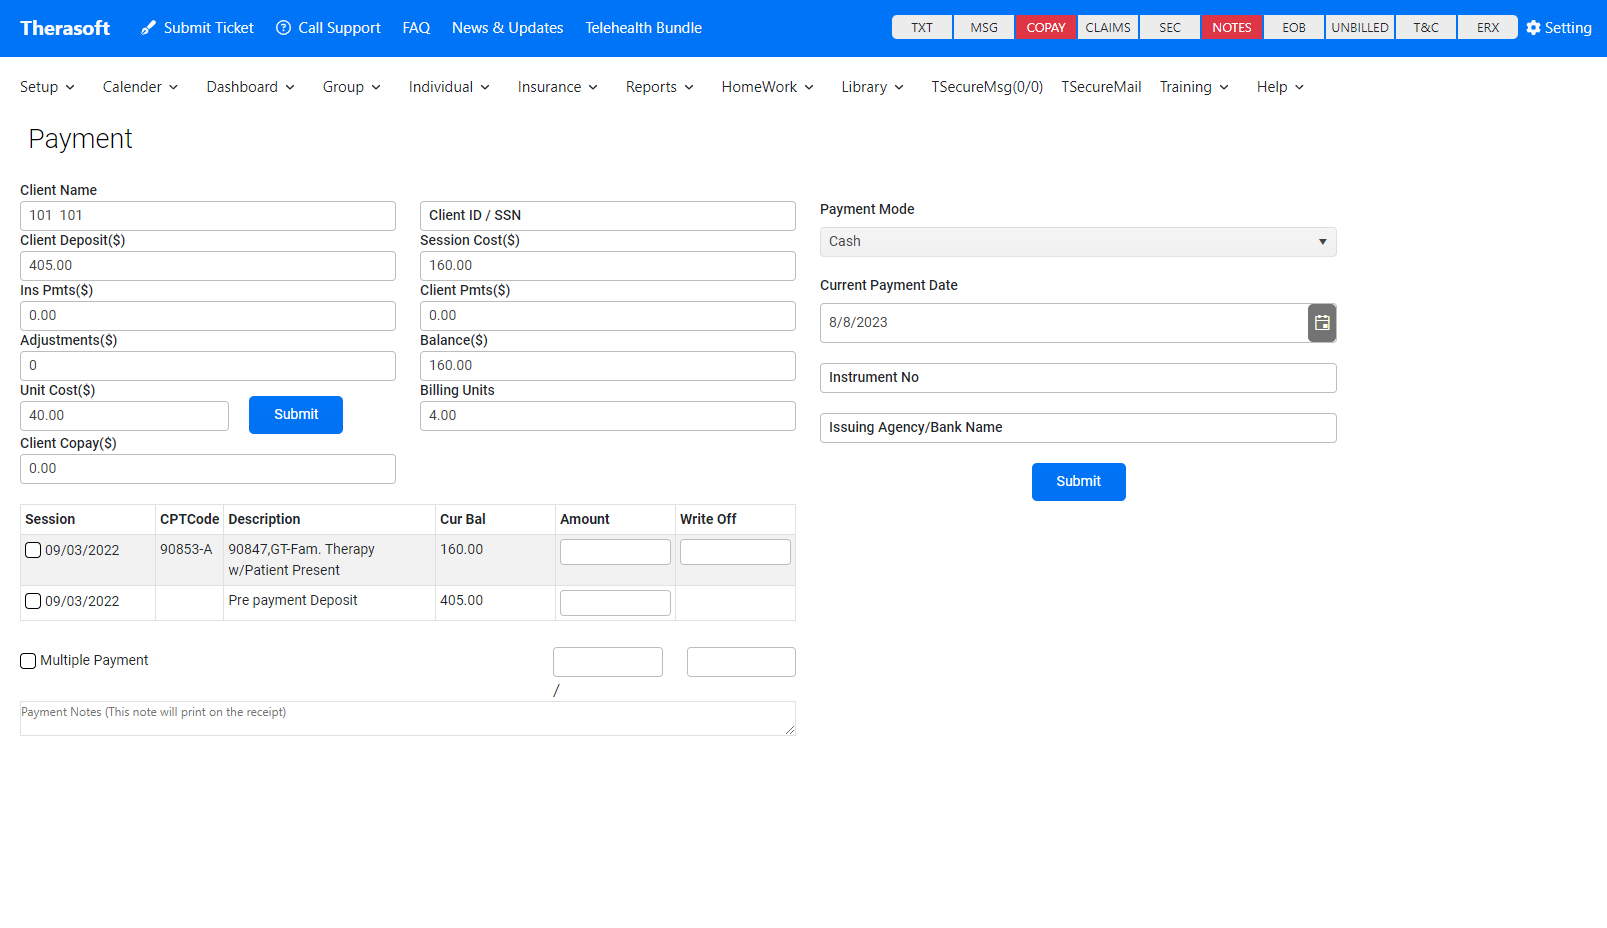Open the UNBILLED button
This screenshot has height=928, width=1607.
click(1360, 28)
